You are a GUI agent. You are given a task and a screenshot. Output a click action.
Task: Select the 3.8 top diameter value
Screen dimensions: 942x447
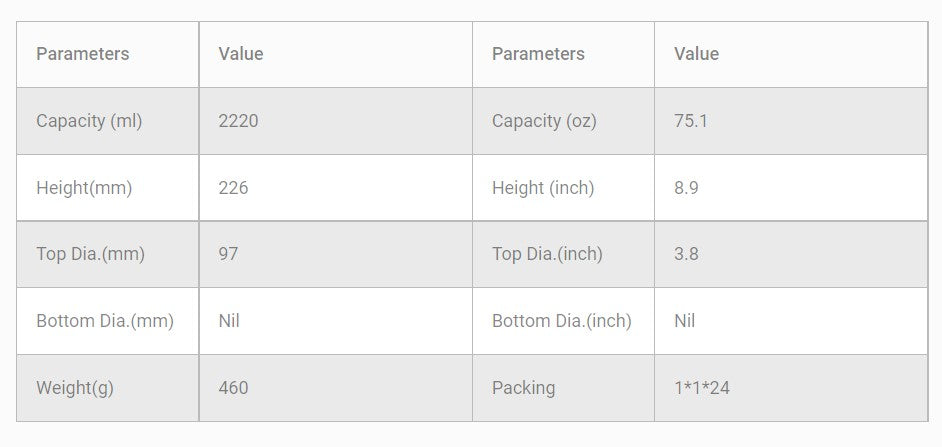point(686,254)
